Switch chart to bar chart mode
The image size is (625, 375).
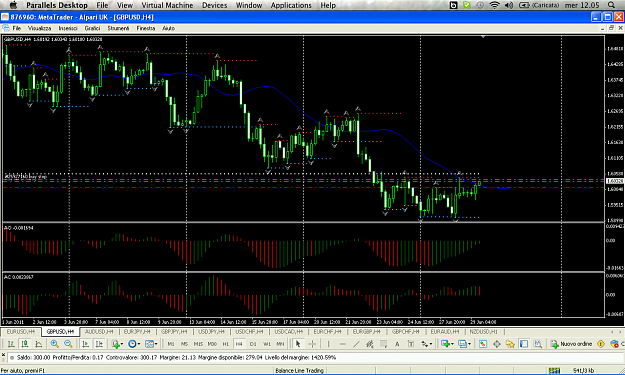pos(11,344)
